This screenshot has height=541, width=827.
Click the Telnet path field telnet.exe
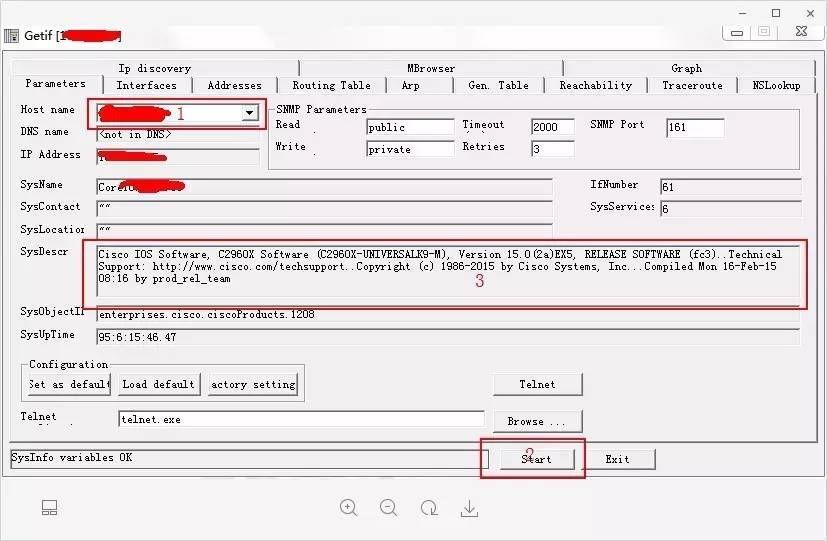301,419
